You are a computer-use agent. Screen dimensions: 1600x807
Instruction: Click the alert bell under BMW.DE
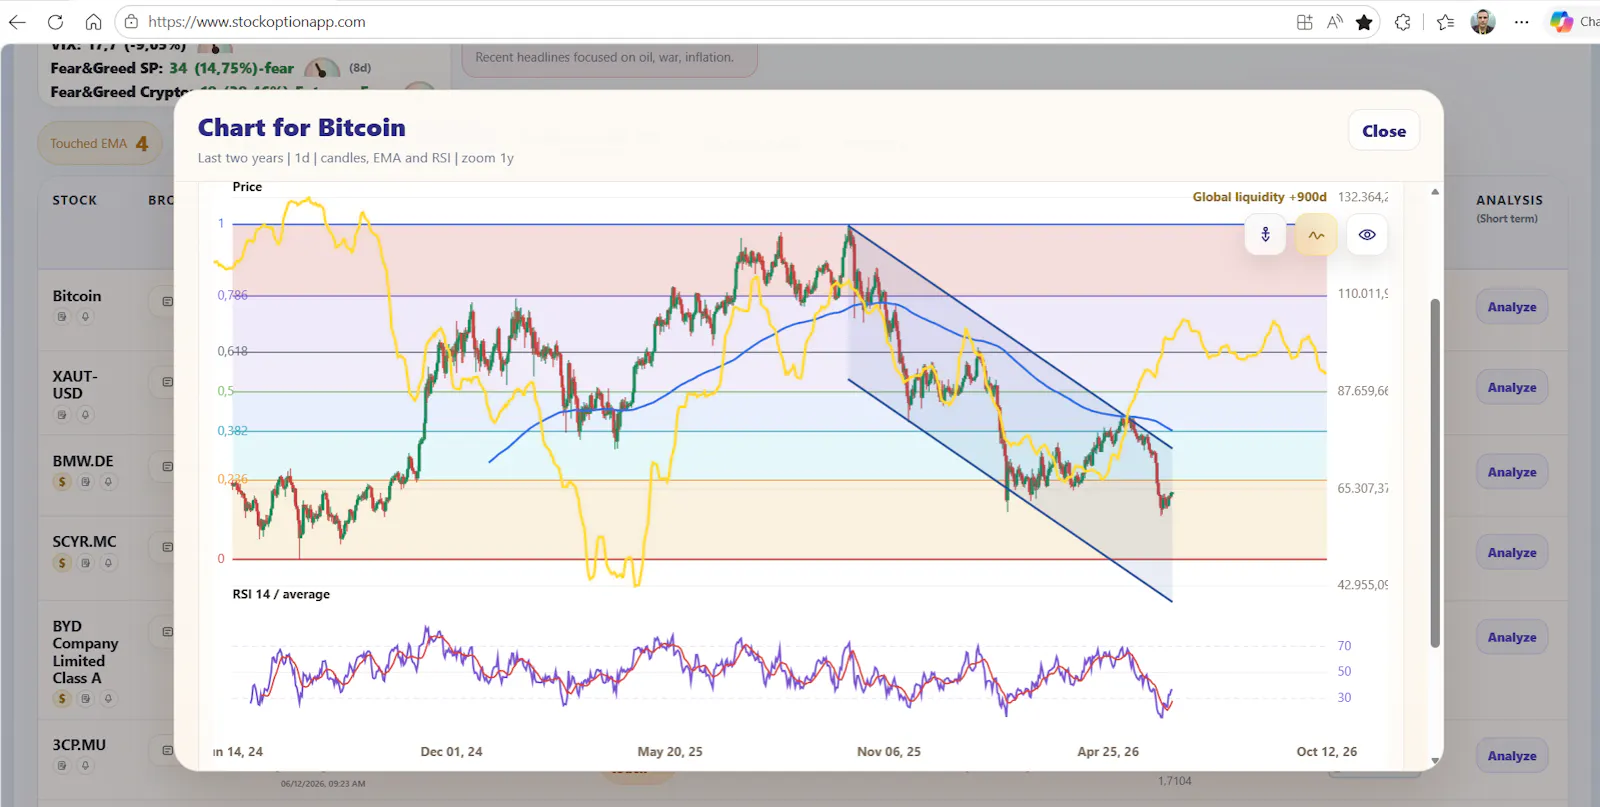click(108, 482)
